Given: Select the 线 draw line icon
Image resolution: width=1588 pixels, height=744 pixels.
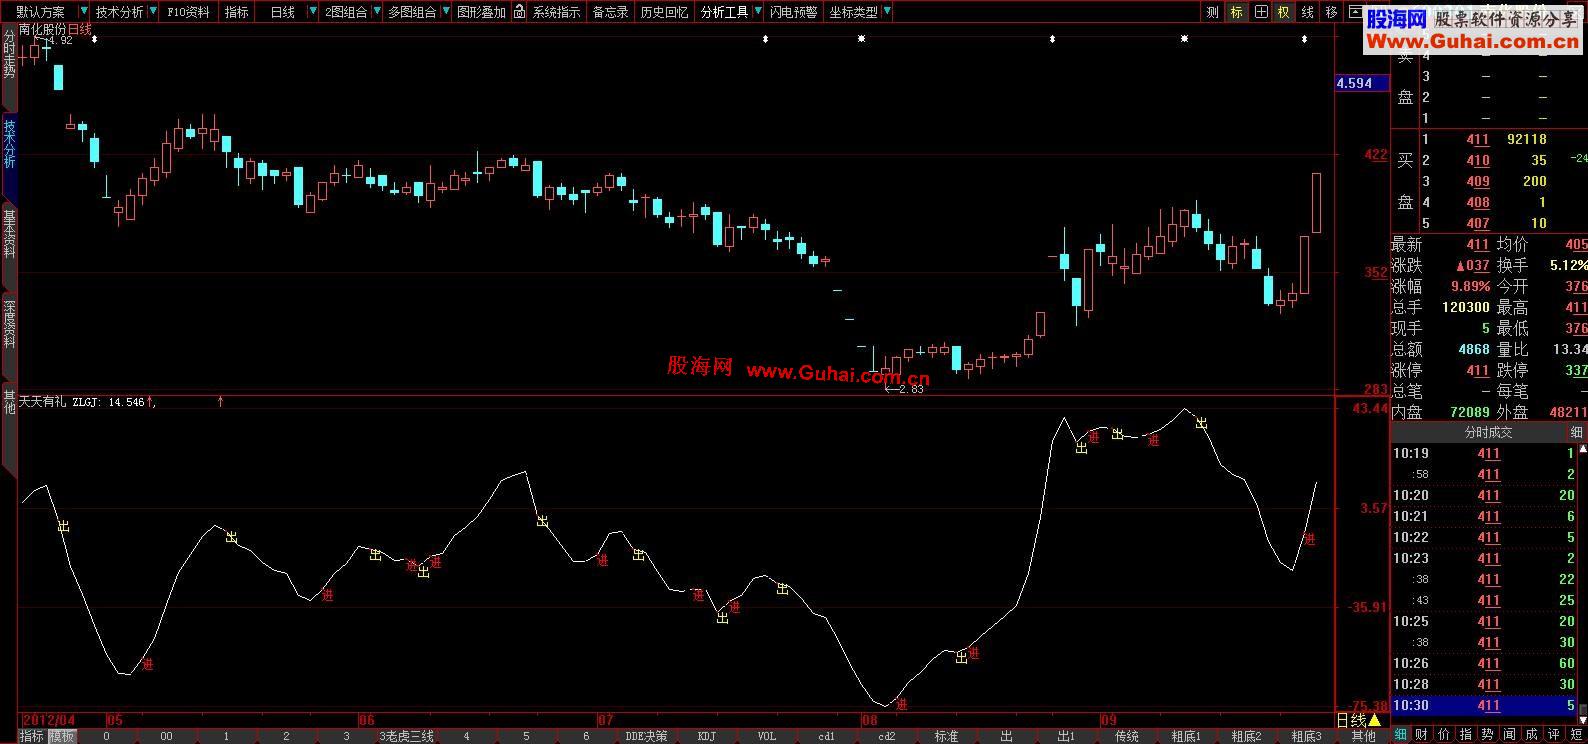Looking at the screenshot, I should tap(1307, 12).
